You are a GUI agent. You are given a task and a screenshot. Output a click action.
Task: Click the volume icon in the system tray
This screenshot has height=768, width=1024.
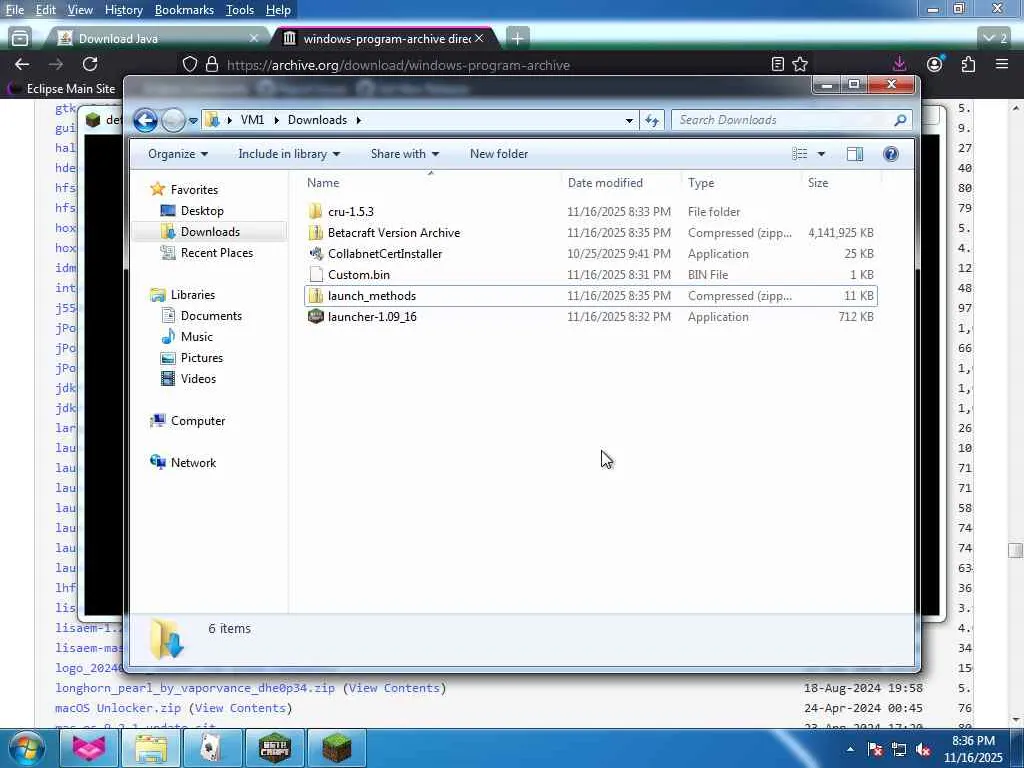923,750
